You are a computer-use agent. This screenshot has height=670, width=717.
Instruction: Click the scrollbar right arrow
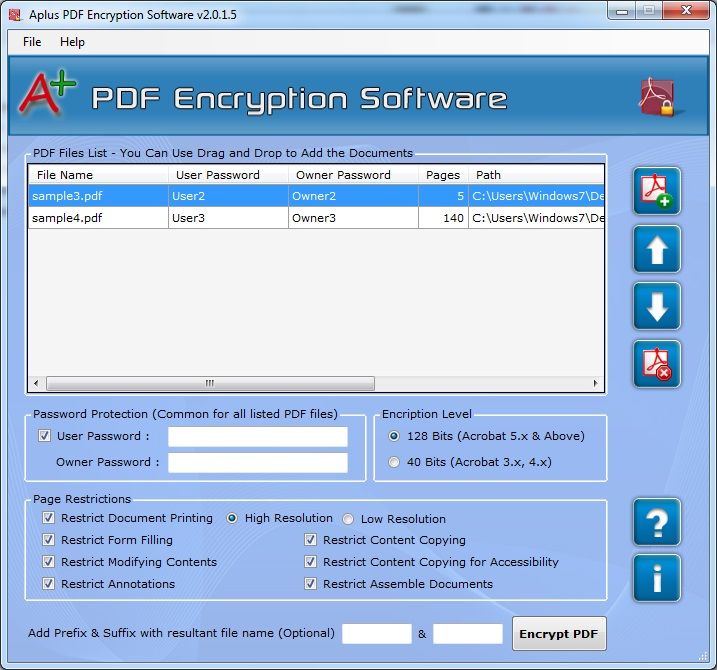595,383
